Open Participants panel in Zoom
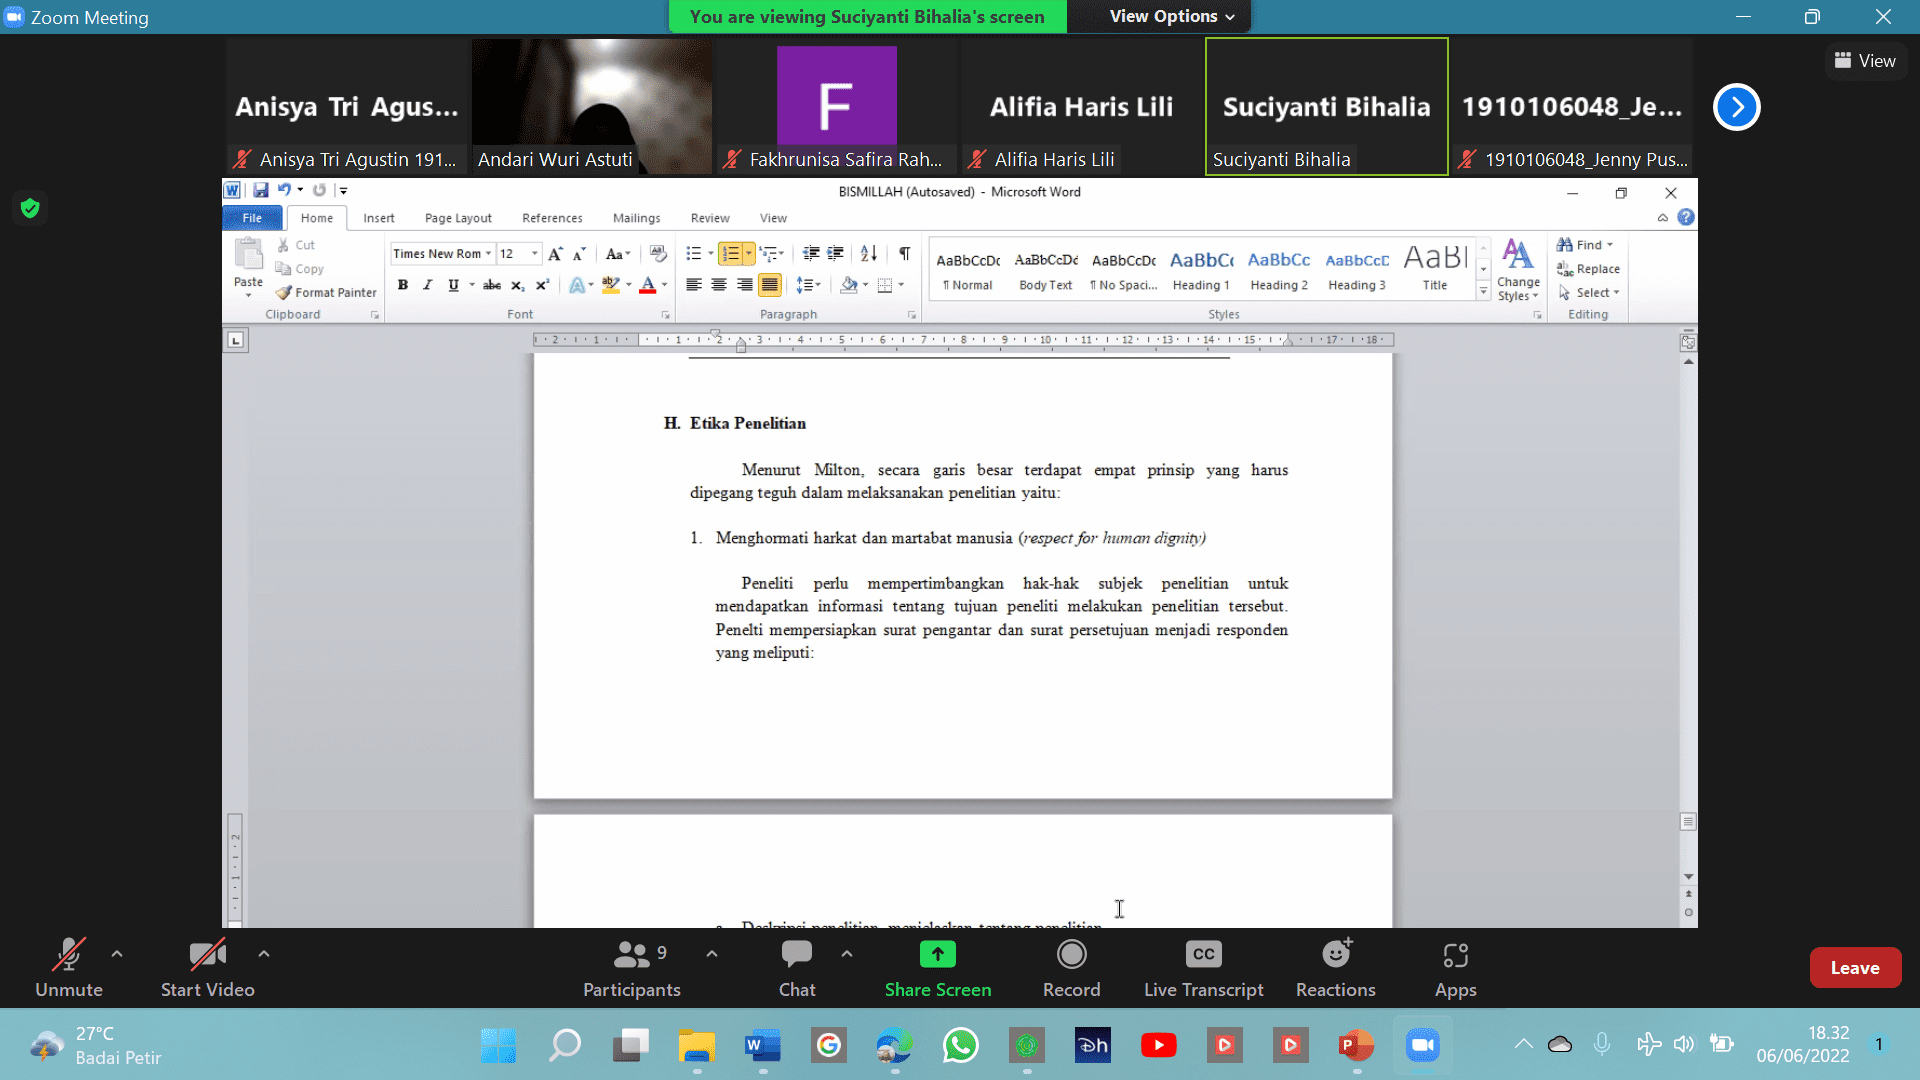Viewport: 1920px width, 1080px height. click(x=632, y=968)
